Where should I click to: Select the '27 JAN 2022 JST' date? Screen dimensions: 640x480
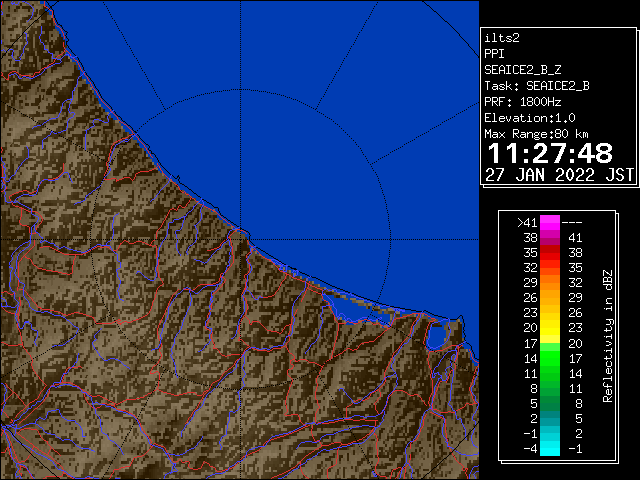click(559, 175)
